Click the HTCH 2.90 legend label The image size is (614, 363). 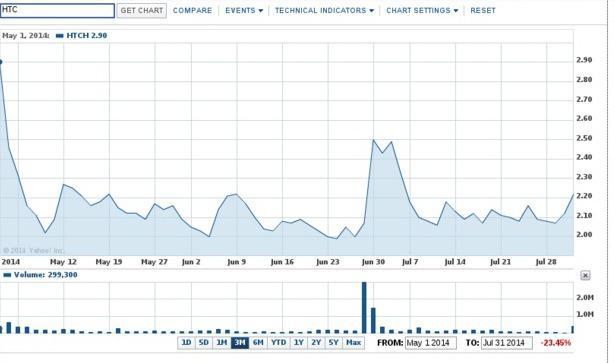click(x=81, y=36)
